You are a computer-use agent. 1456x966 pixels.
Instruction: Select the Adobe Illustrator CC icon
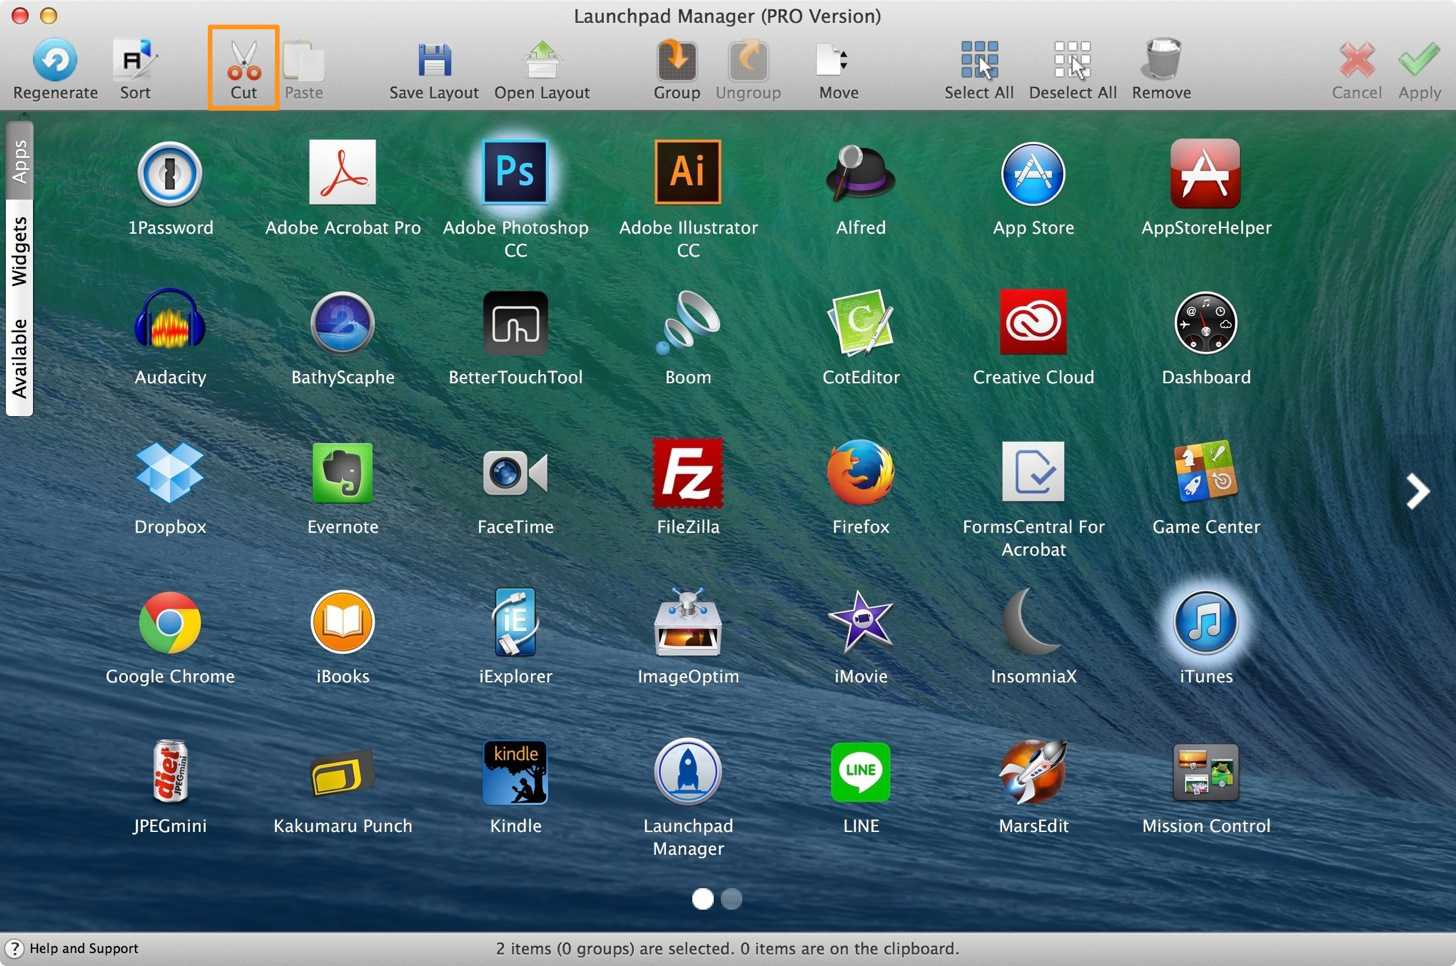pyautogui.click(x=688, y=172)
